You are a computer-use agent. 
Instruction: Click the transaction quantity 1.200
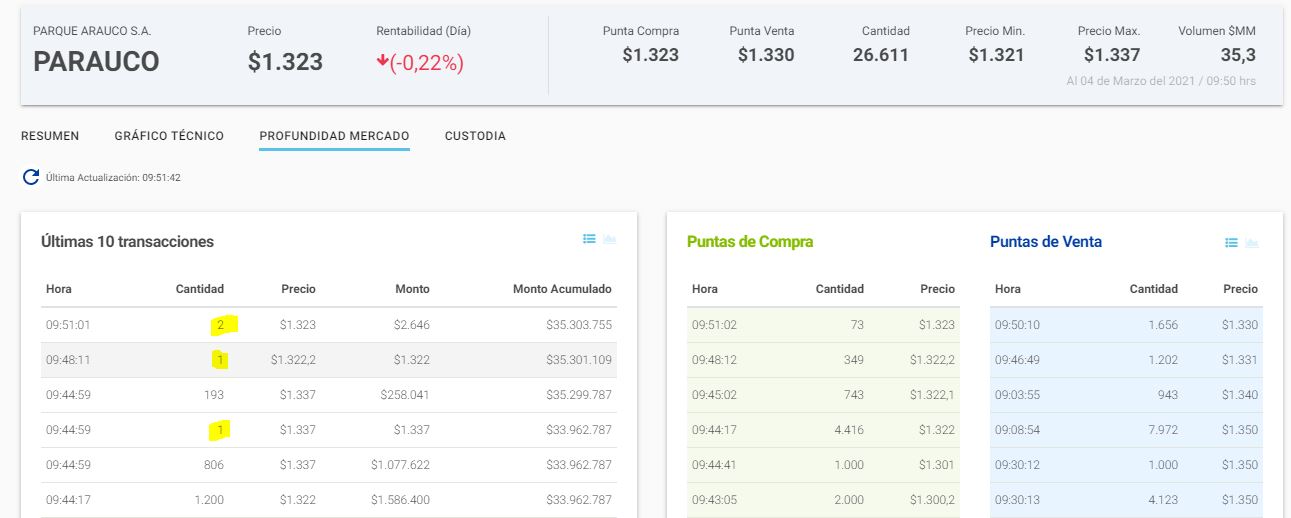[209, 500]
